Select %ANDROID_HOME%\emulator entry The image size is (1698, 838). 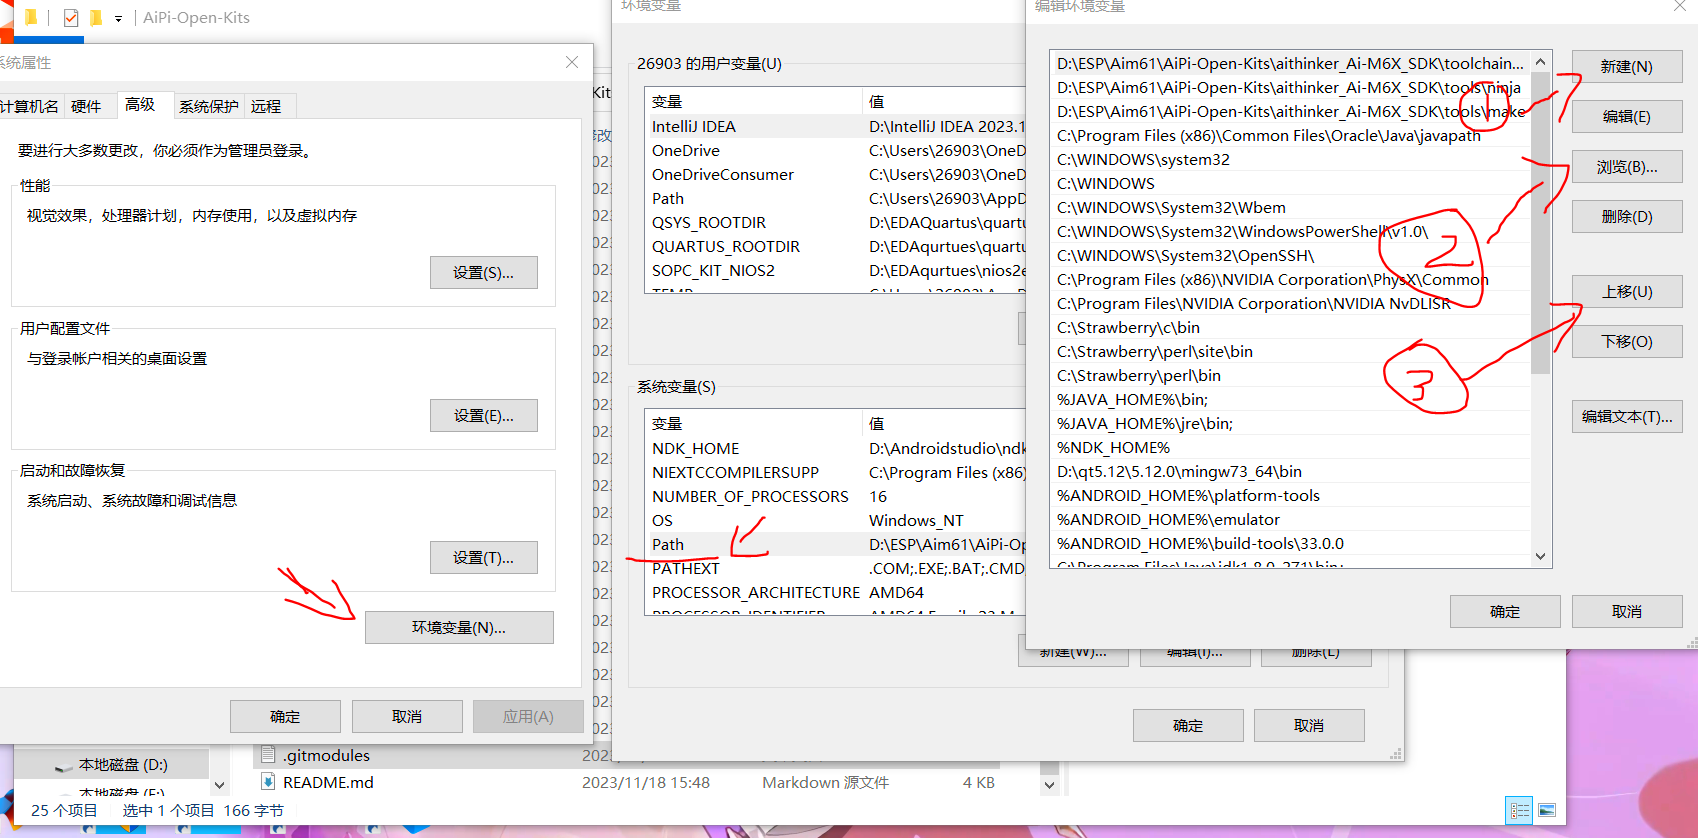pyautogui.click(x=1290, y=520)
